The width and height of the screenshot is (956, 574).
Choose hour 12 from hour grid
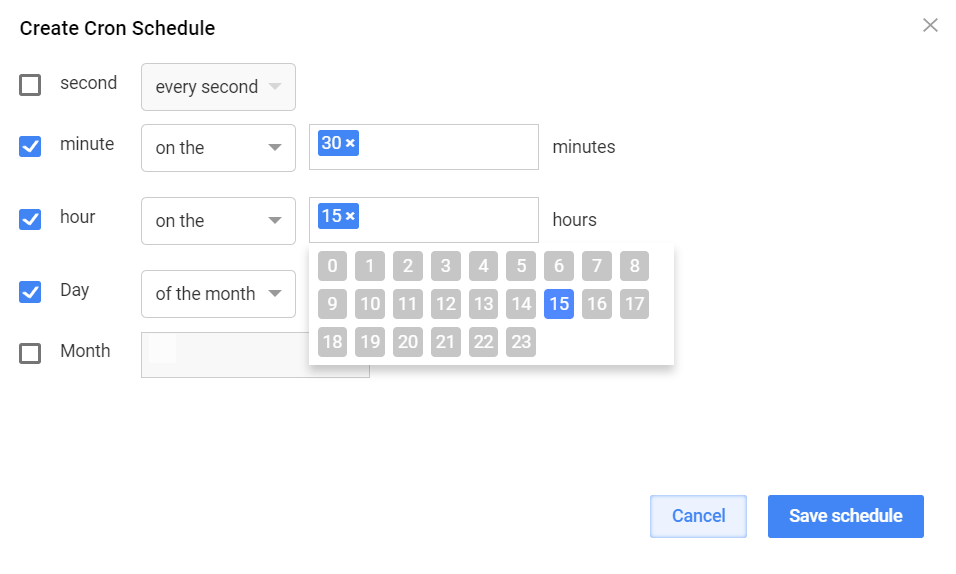coord(446,304)
